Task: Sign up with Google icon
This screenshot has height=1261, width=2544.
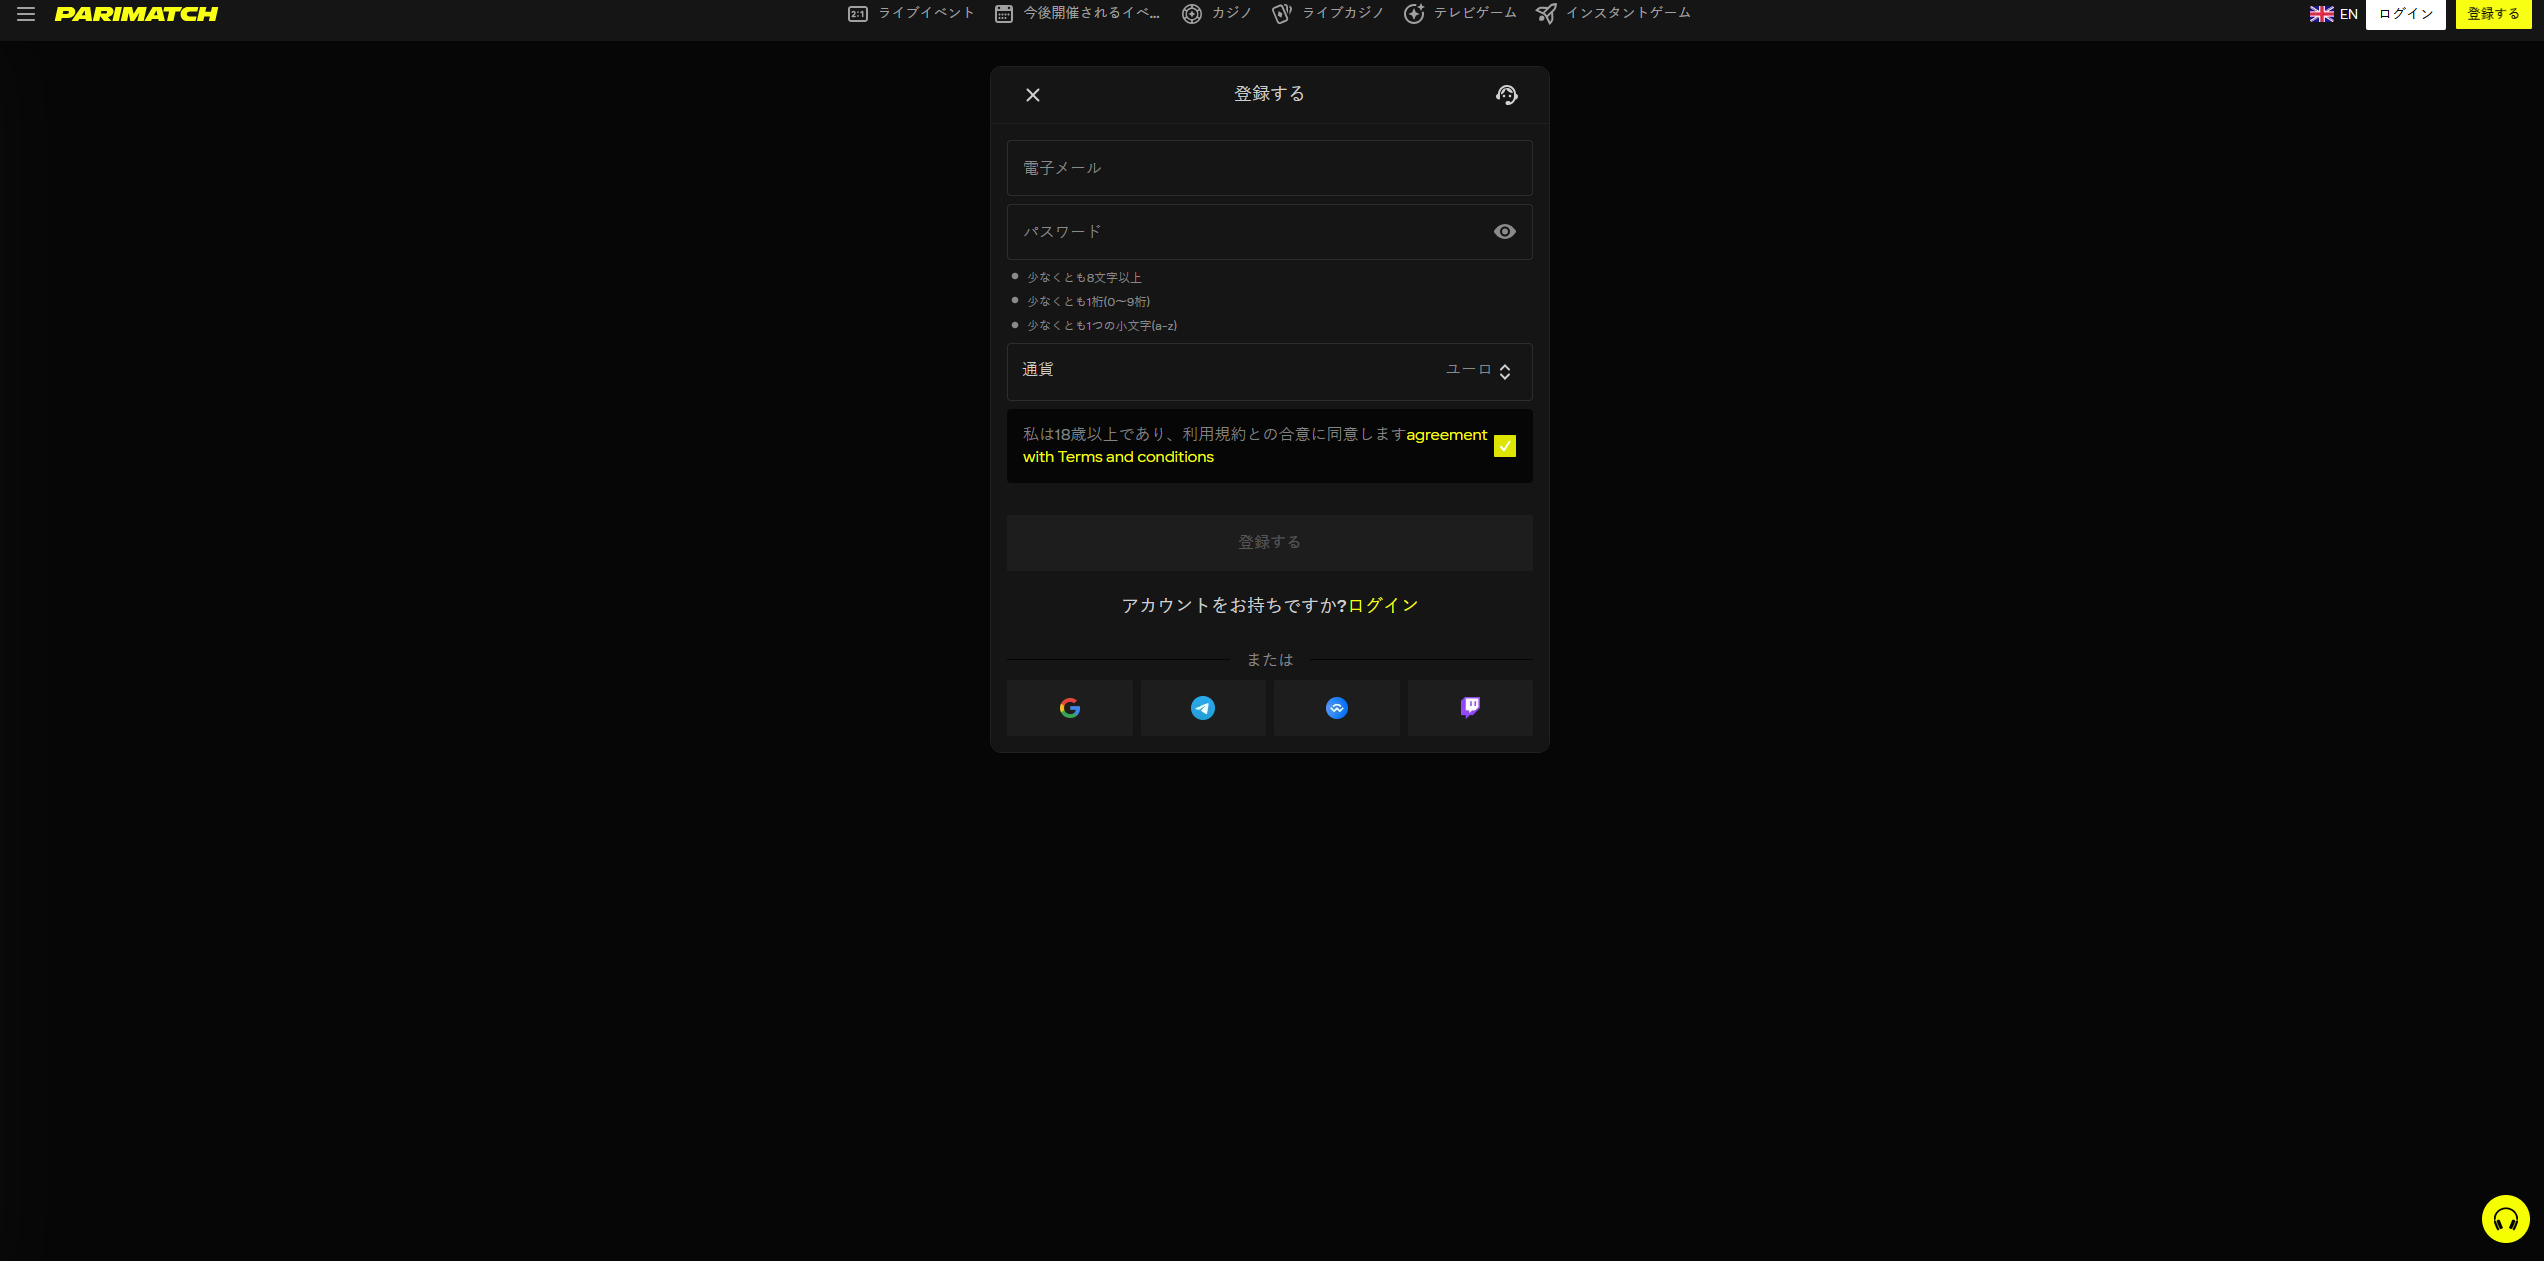Action: pyautogui.click(x=1069, y=708)
